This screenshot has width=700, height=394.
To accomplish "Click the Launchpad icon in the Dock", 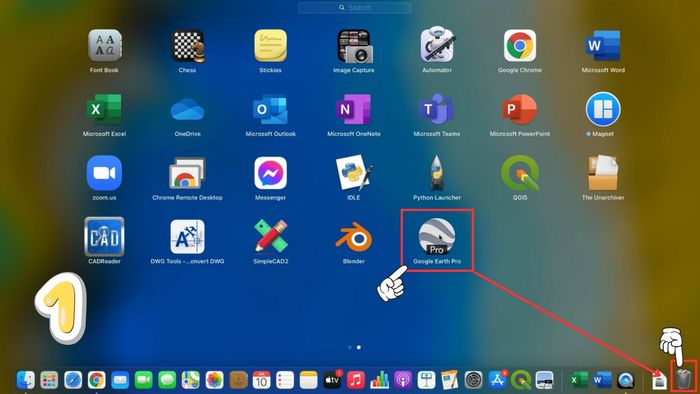I will 49,380.
